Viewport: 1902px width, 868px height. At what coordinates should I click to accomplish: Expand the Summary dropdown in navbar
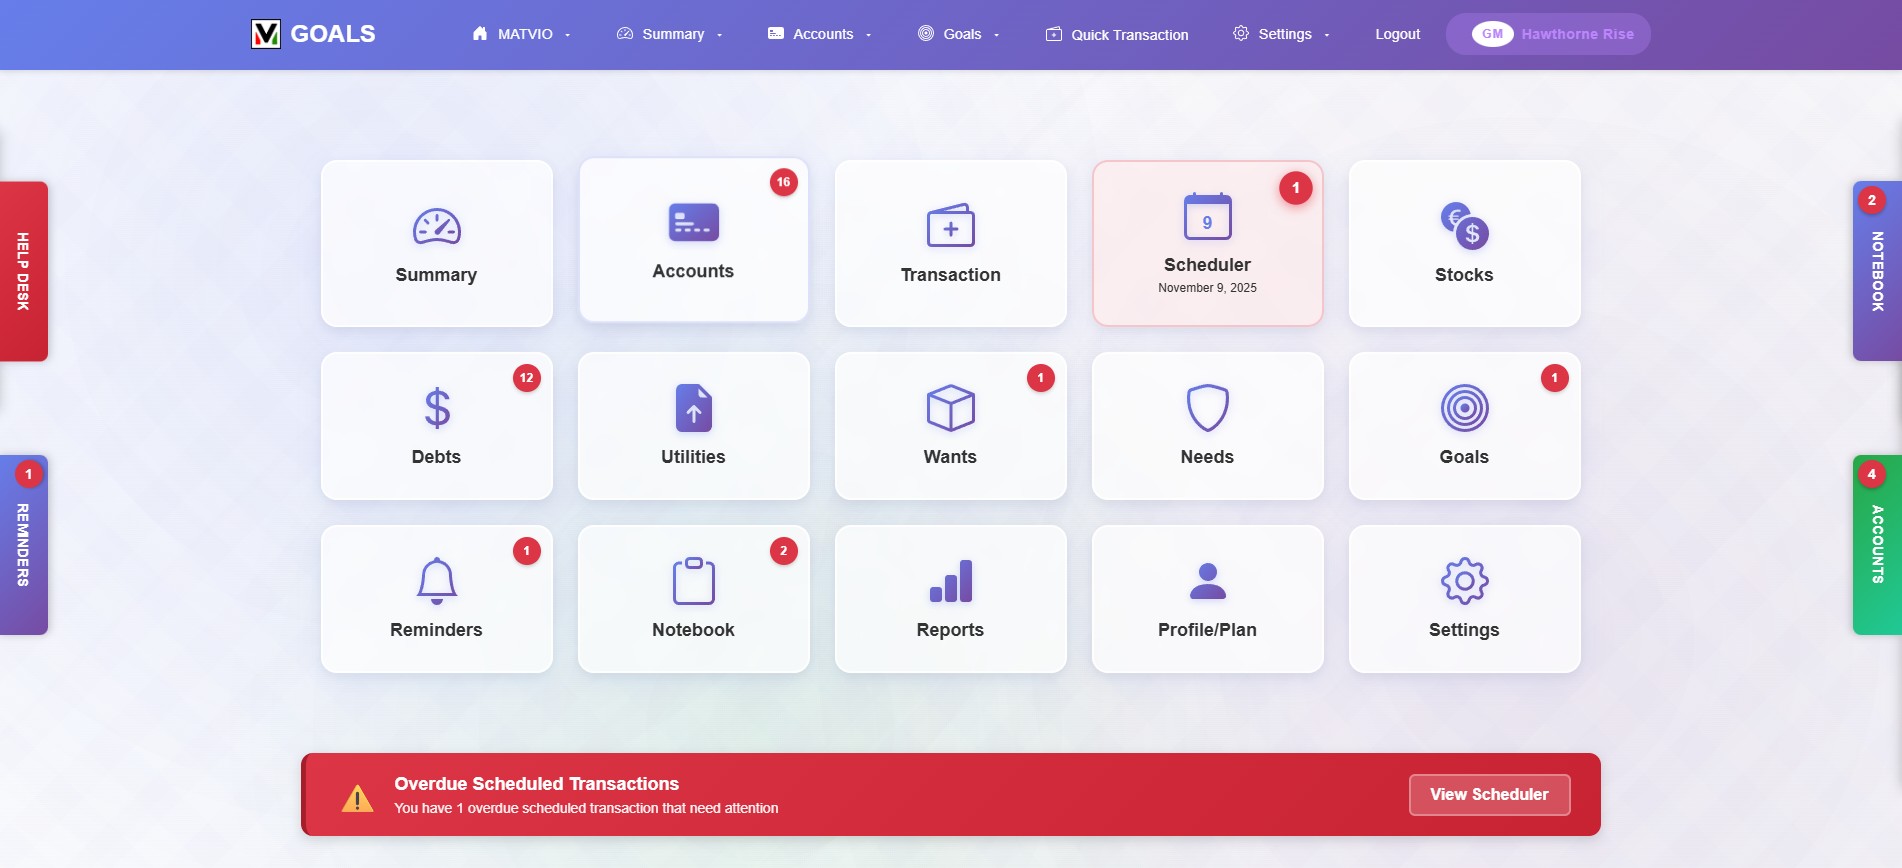[670, 34]
